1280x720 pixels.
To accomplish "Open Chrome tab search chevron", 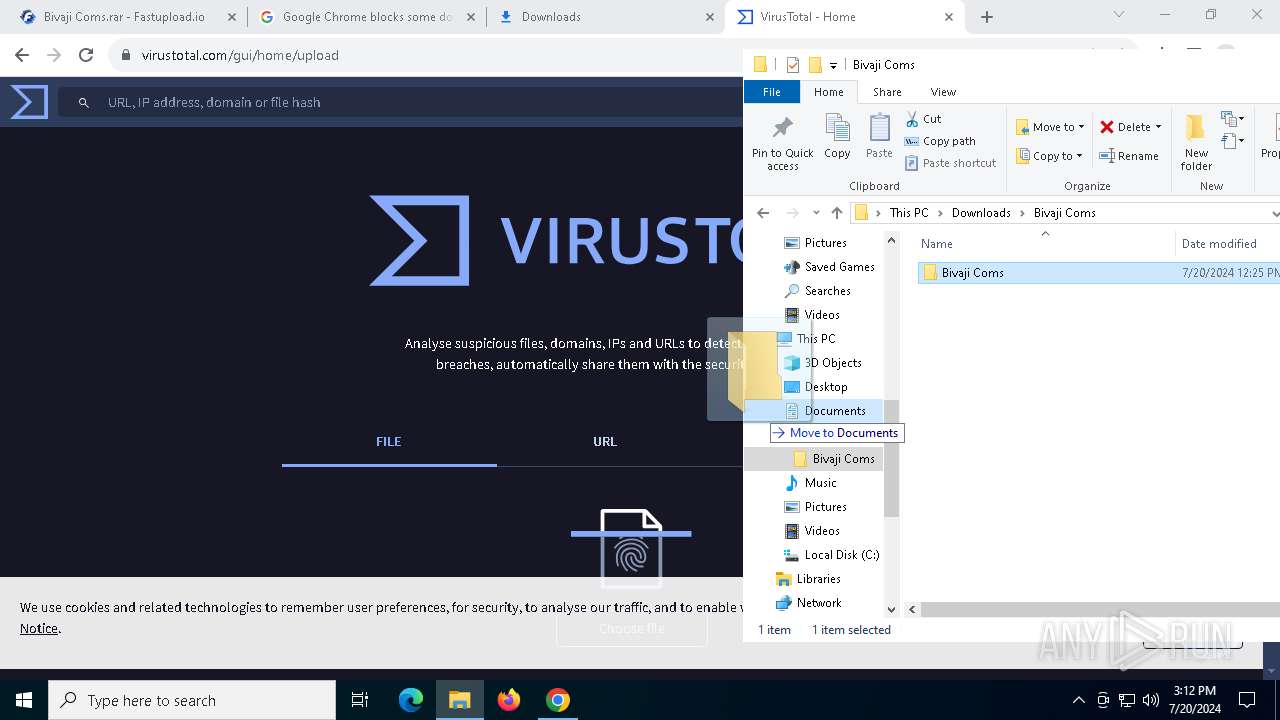I will (x=1119, y=15).
